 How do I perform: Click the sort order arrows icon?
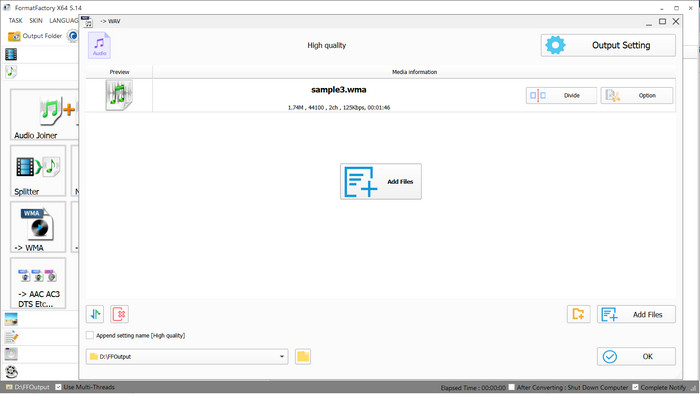(95, 314)
